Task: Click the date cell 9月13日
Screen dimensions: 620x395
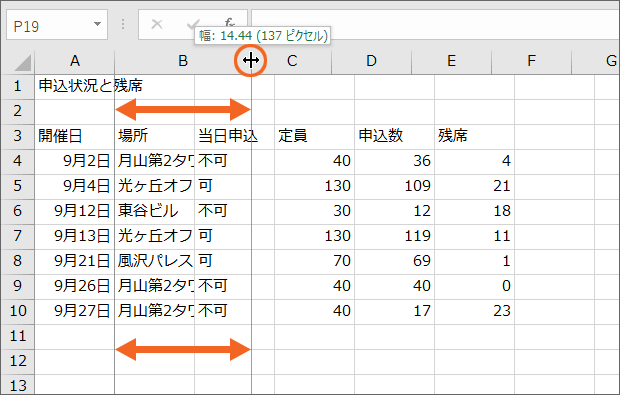Action: (74, 236)
